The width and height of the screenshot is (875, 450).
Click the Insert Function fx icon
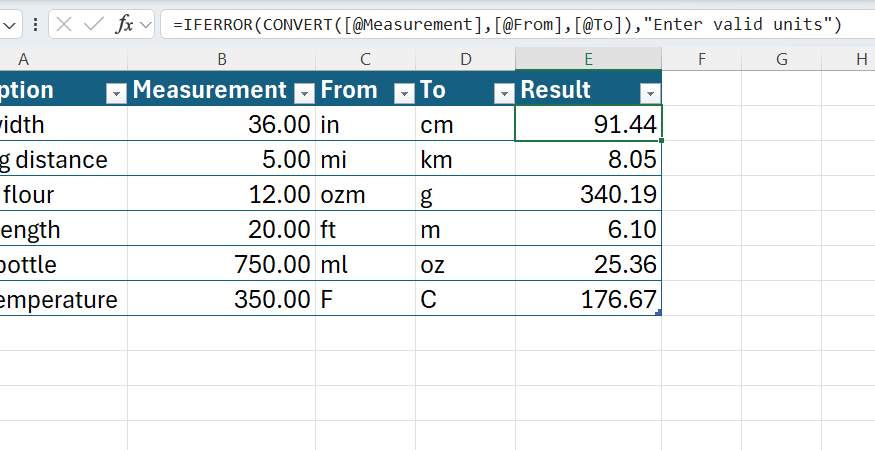click(x=124, y=24)
